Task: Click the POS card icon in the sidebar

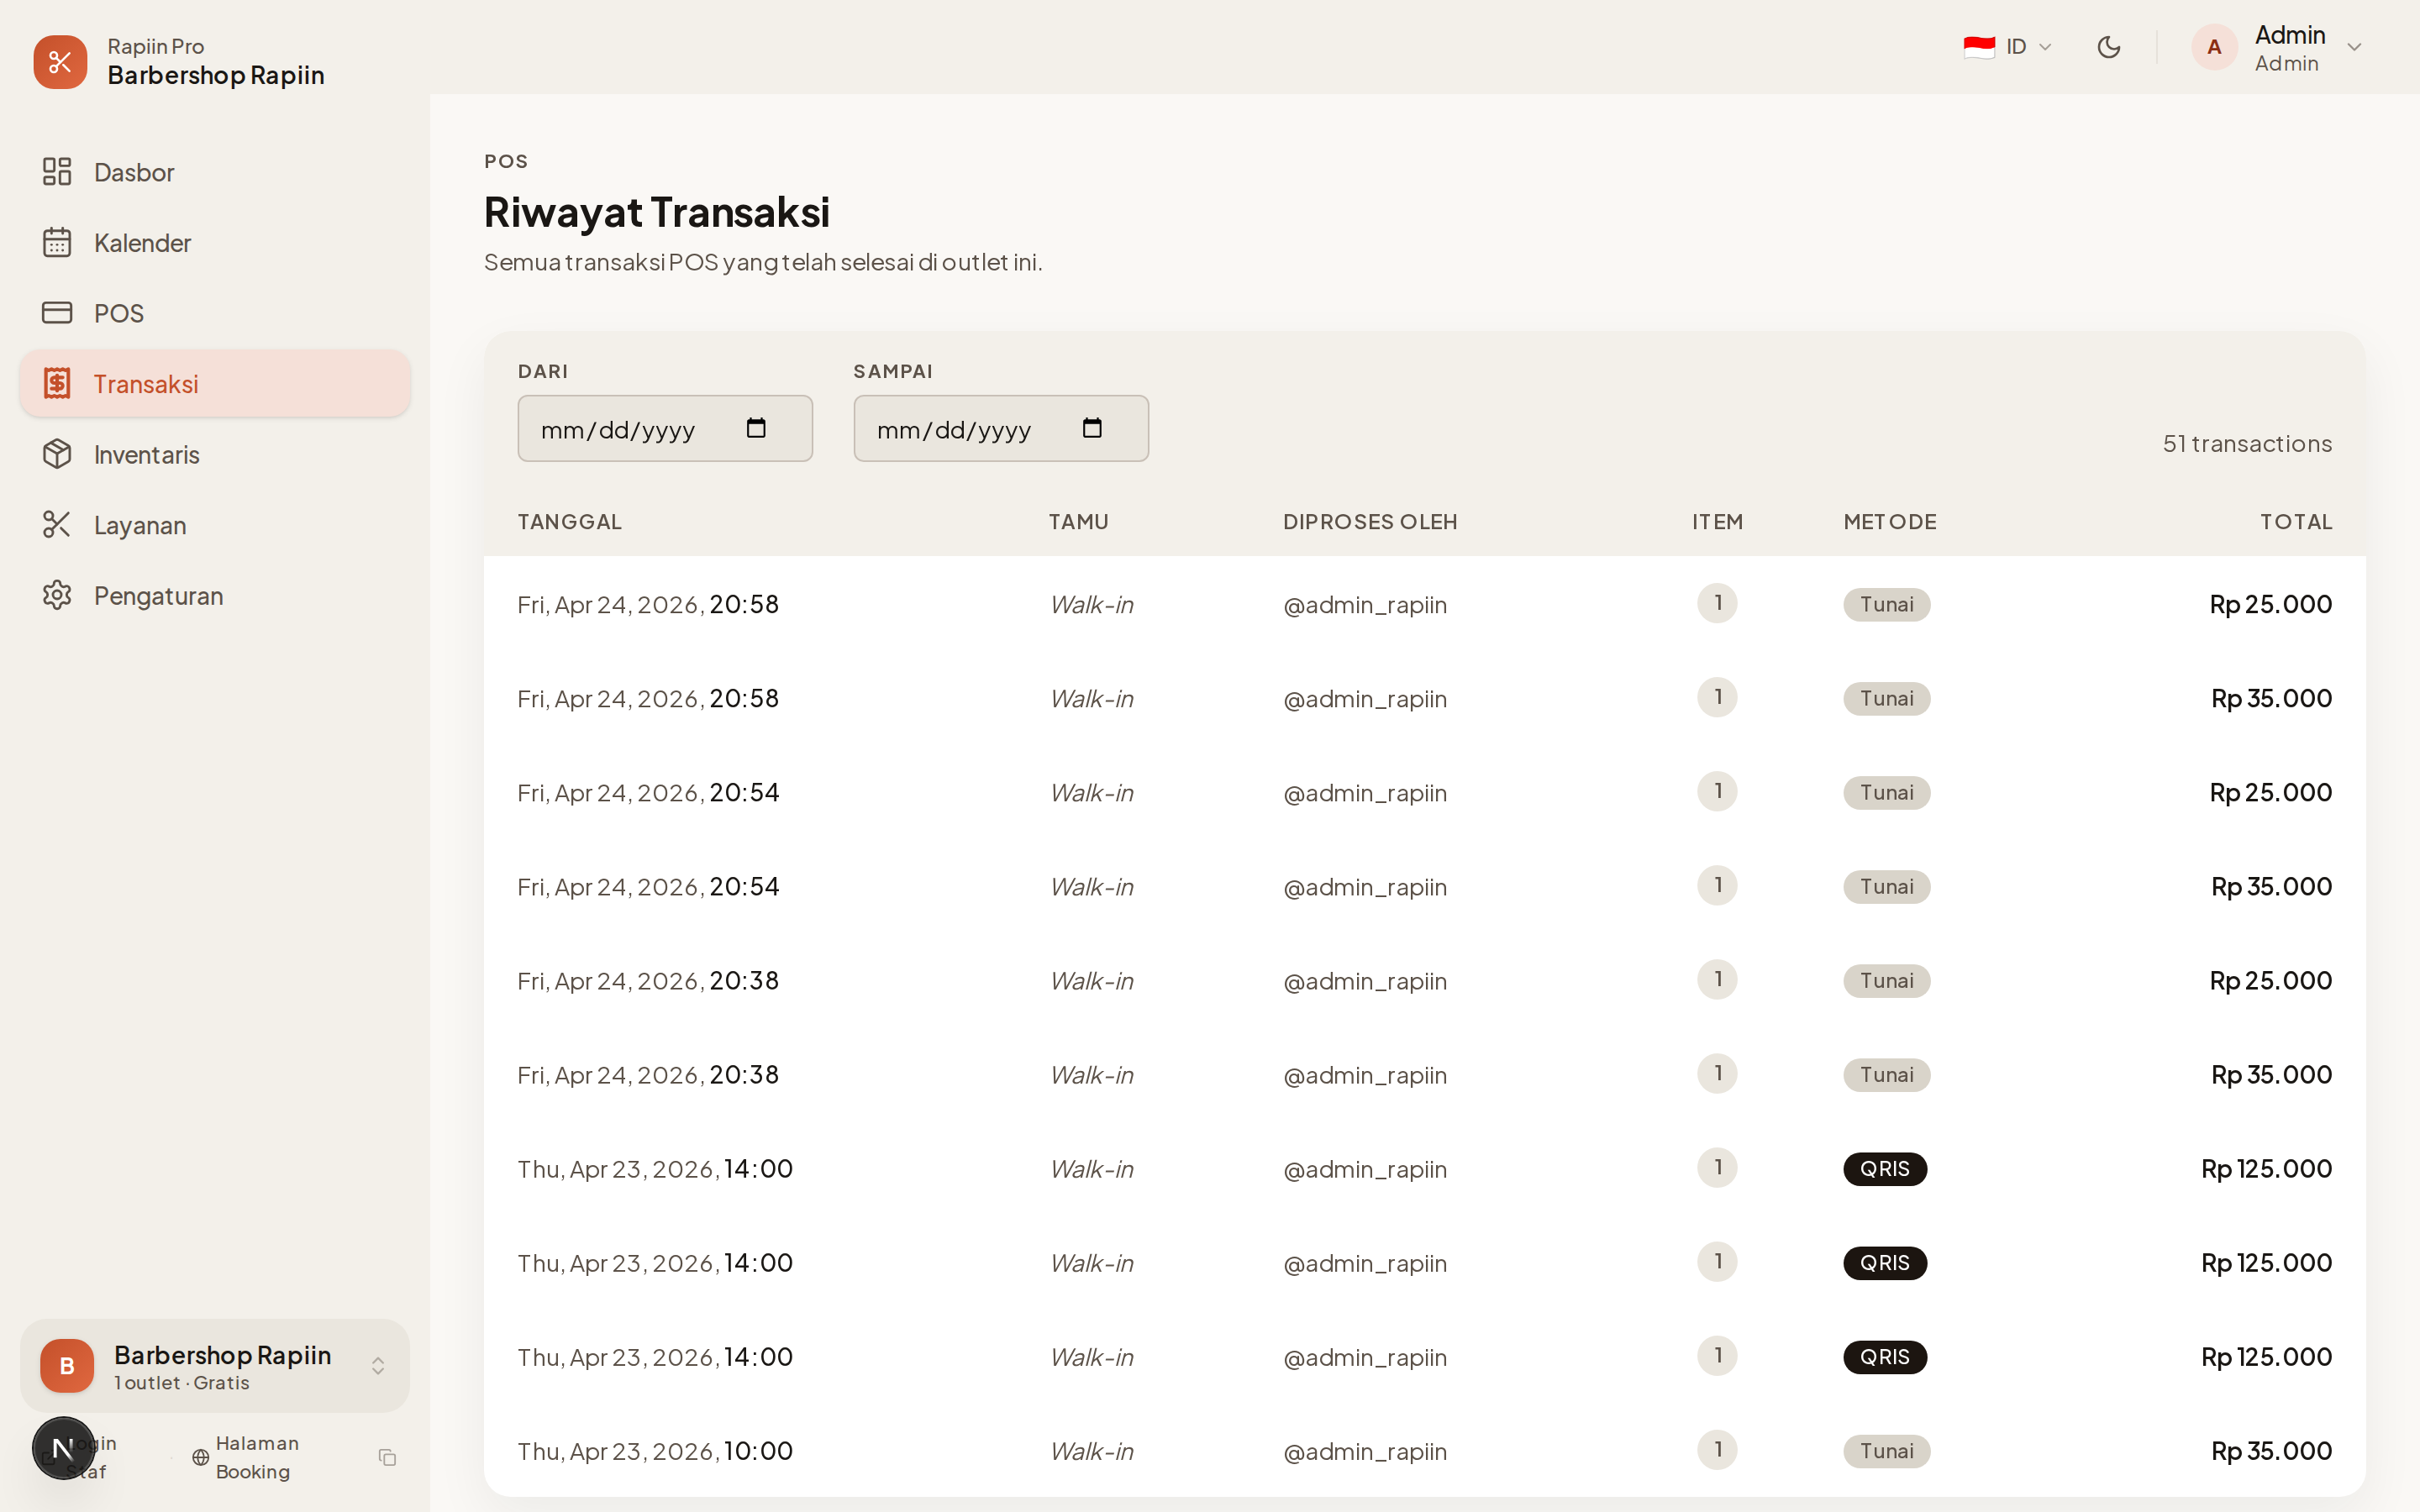Action: [57, 313]
